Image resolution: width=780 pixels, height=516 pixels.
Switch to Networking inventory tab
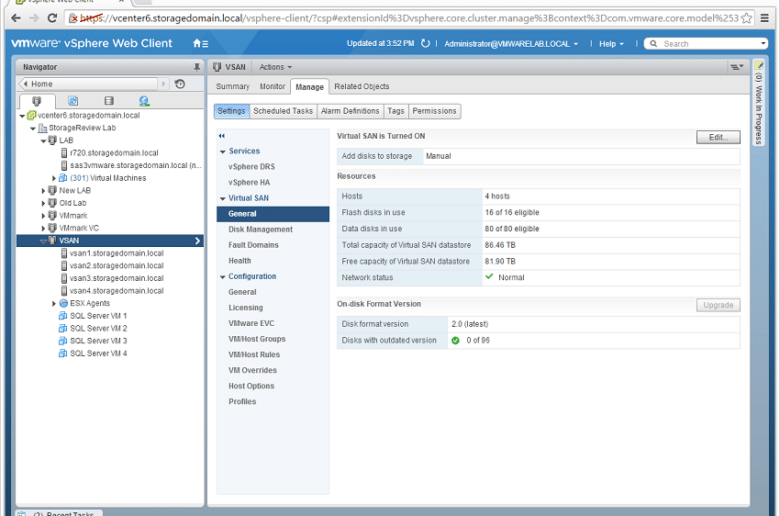click(144, 101)
